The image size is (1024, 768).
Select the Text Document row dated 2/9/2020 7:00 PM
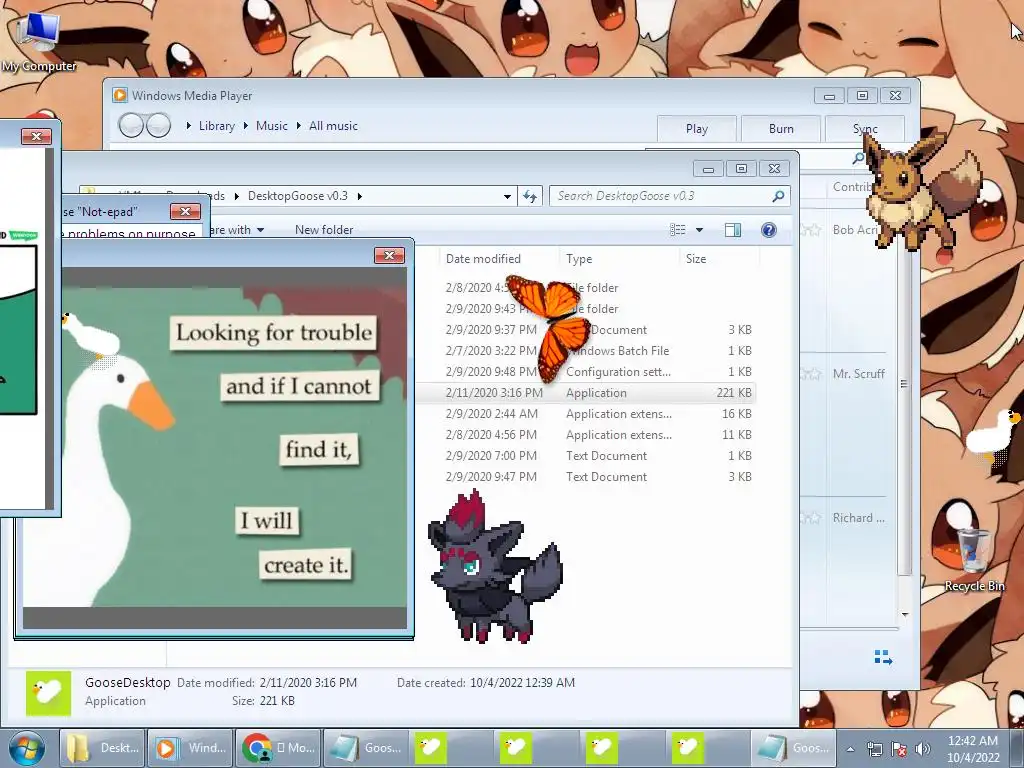pos(586,455)
